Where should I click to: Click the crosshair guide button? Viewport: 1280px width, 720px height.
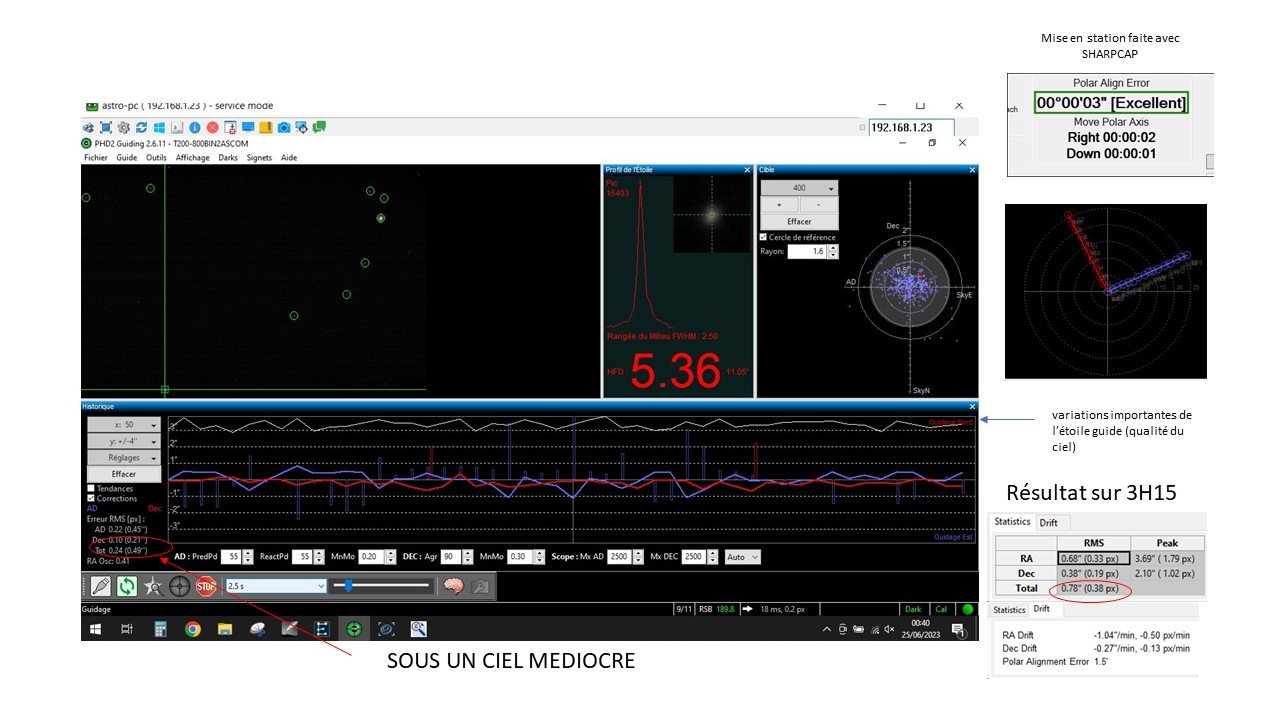180,586
